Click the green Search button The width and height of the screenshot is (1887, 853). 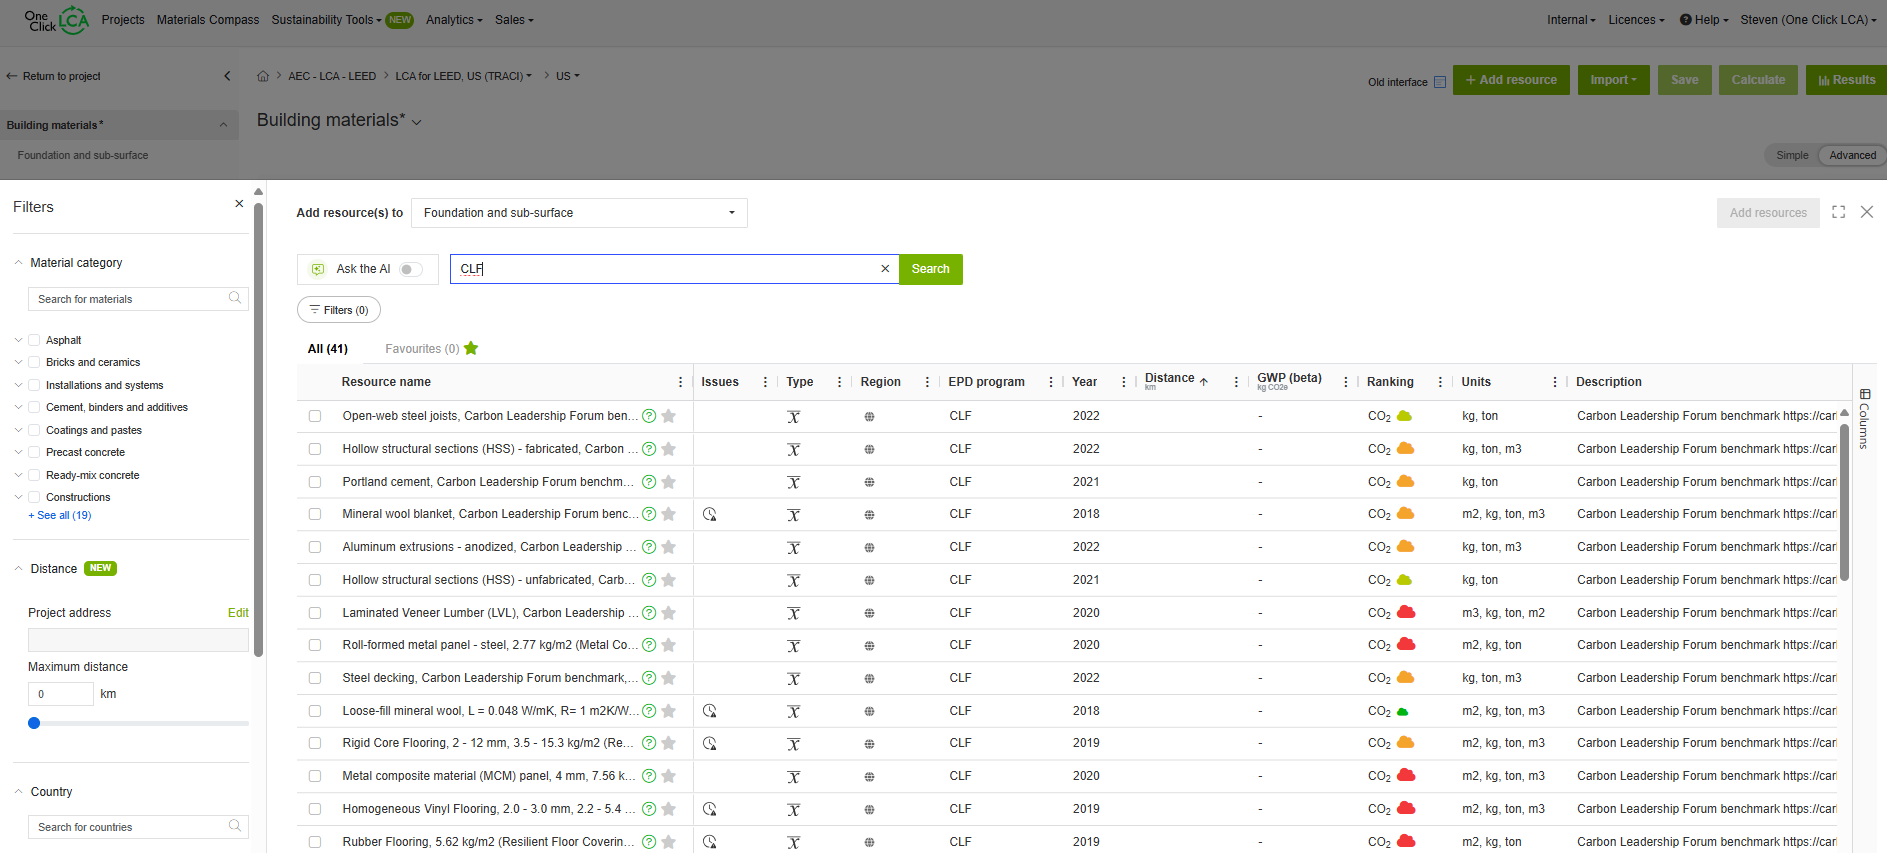pos(930,269)
